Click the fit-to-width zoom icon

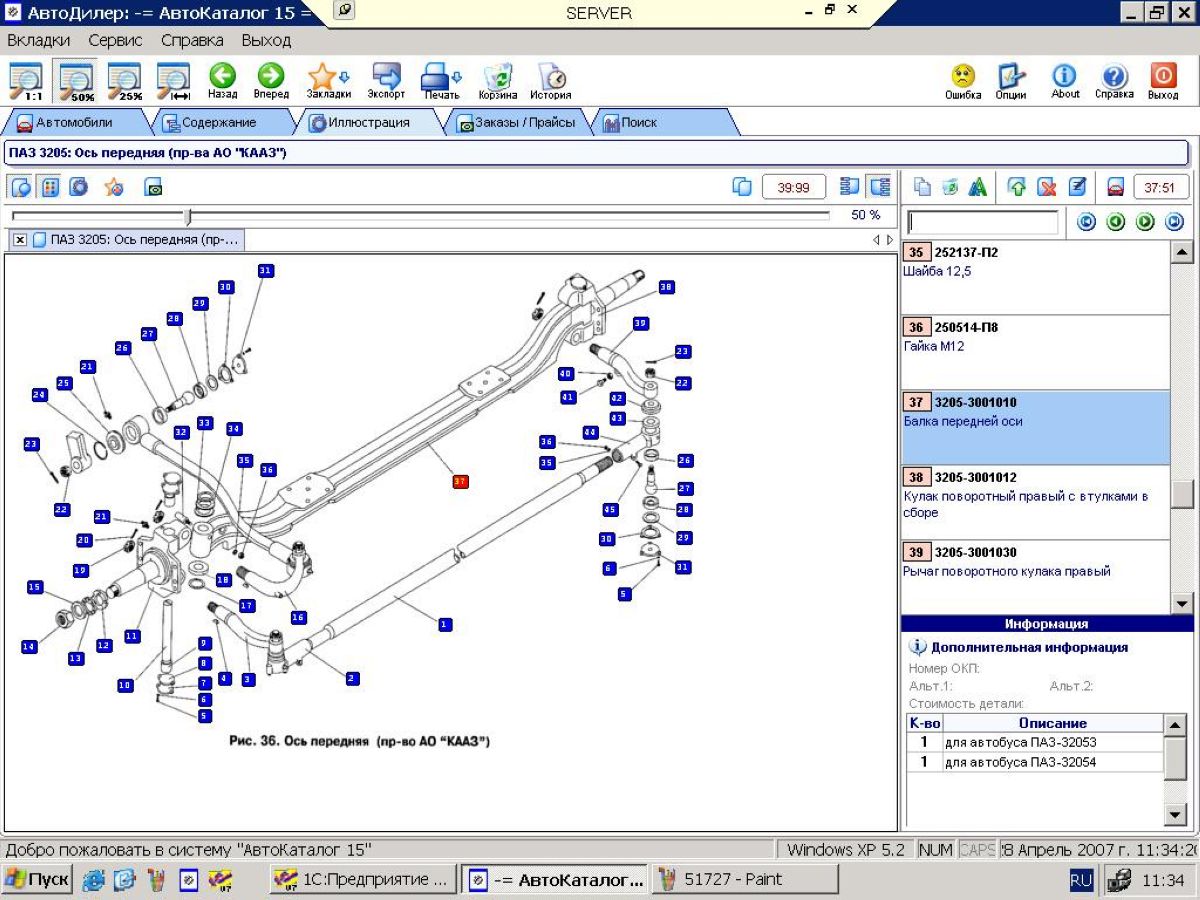coord(173,80)
